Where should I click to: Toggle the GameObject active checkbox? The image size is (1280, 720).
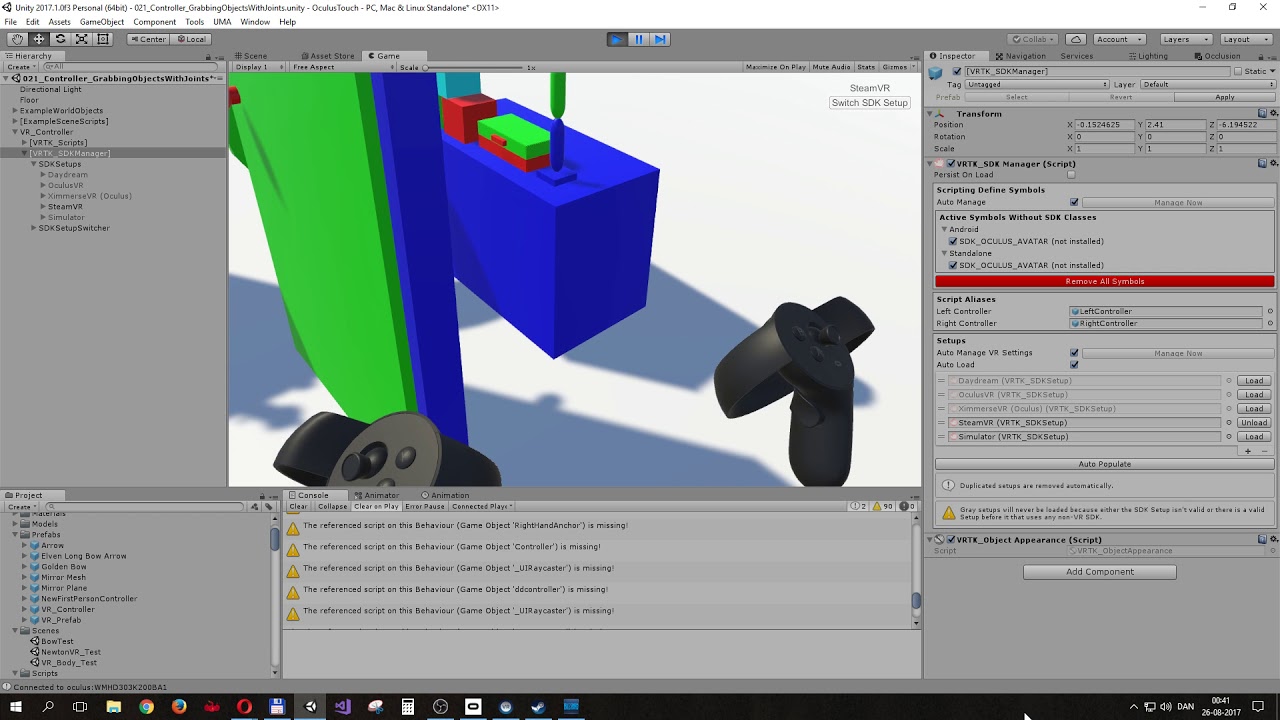pyautogui.click(x=957, y=72)
